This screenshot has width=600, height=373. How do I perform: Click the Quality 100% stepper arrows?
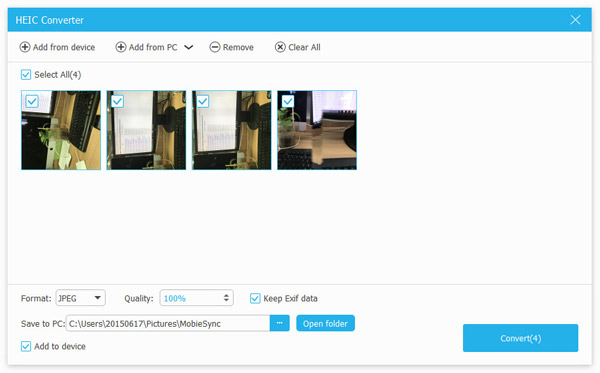coord(226,298)
